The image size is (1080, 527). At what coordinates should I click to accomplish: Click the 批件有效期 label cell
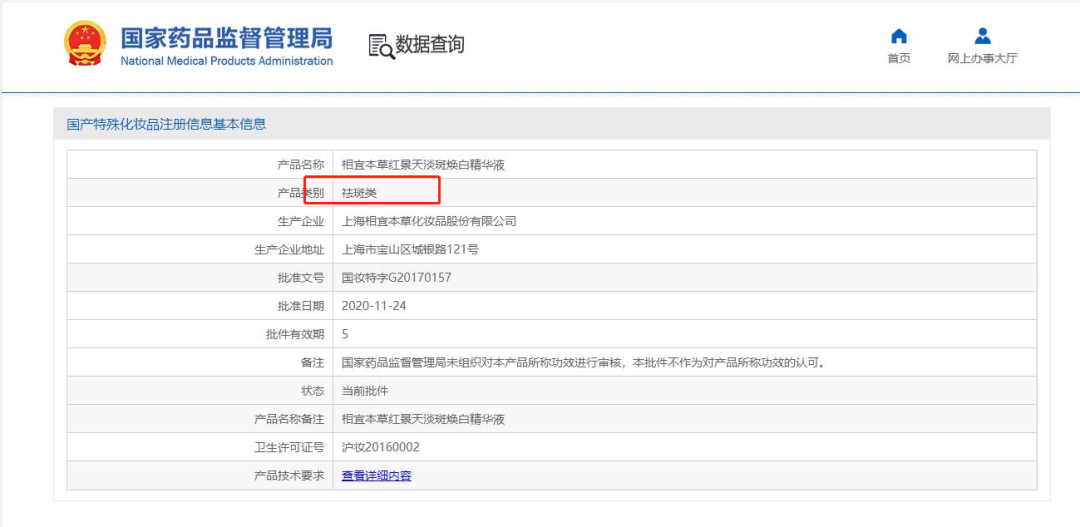coord(200,334)
